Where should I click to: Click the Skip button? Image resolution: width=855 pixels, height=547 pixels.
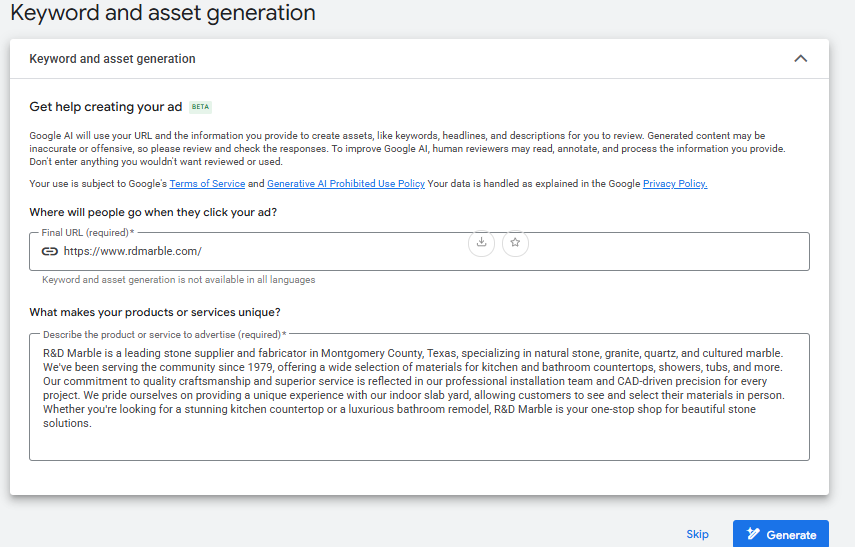coord(697,534)
